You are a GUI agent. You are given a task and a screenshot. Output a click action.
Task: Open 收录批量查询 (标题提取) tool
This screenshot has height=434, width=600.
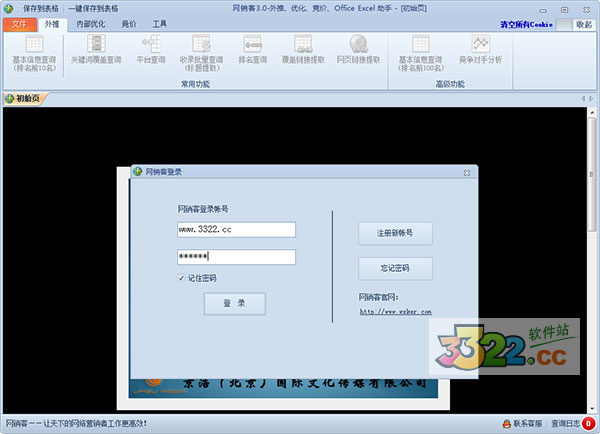[201, 53]
